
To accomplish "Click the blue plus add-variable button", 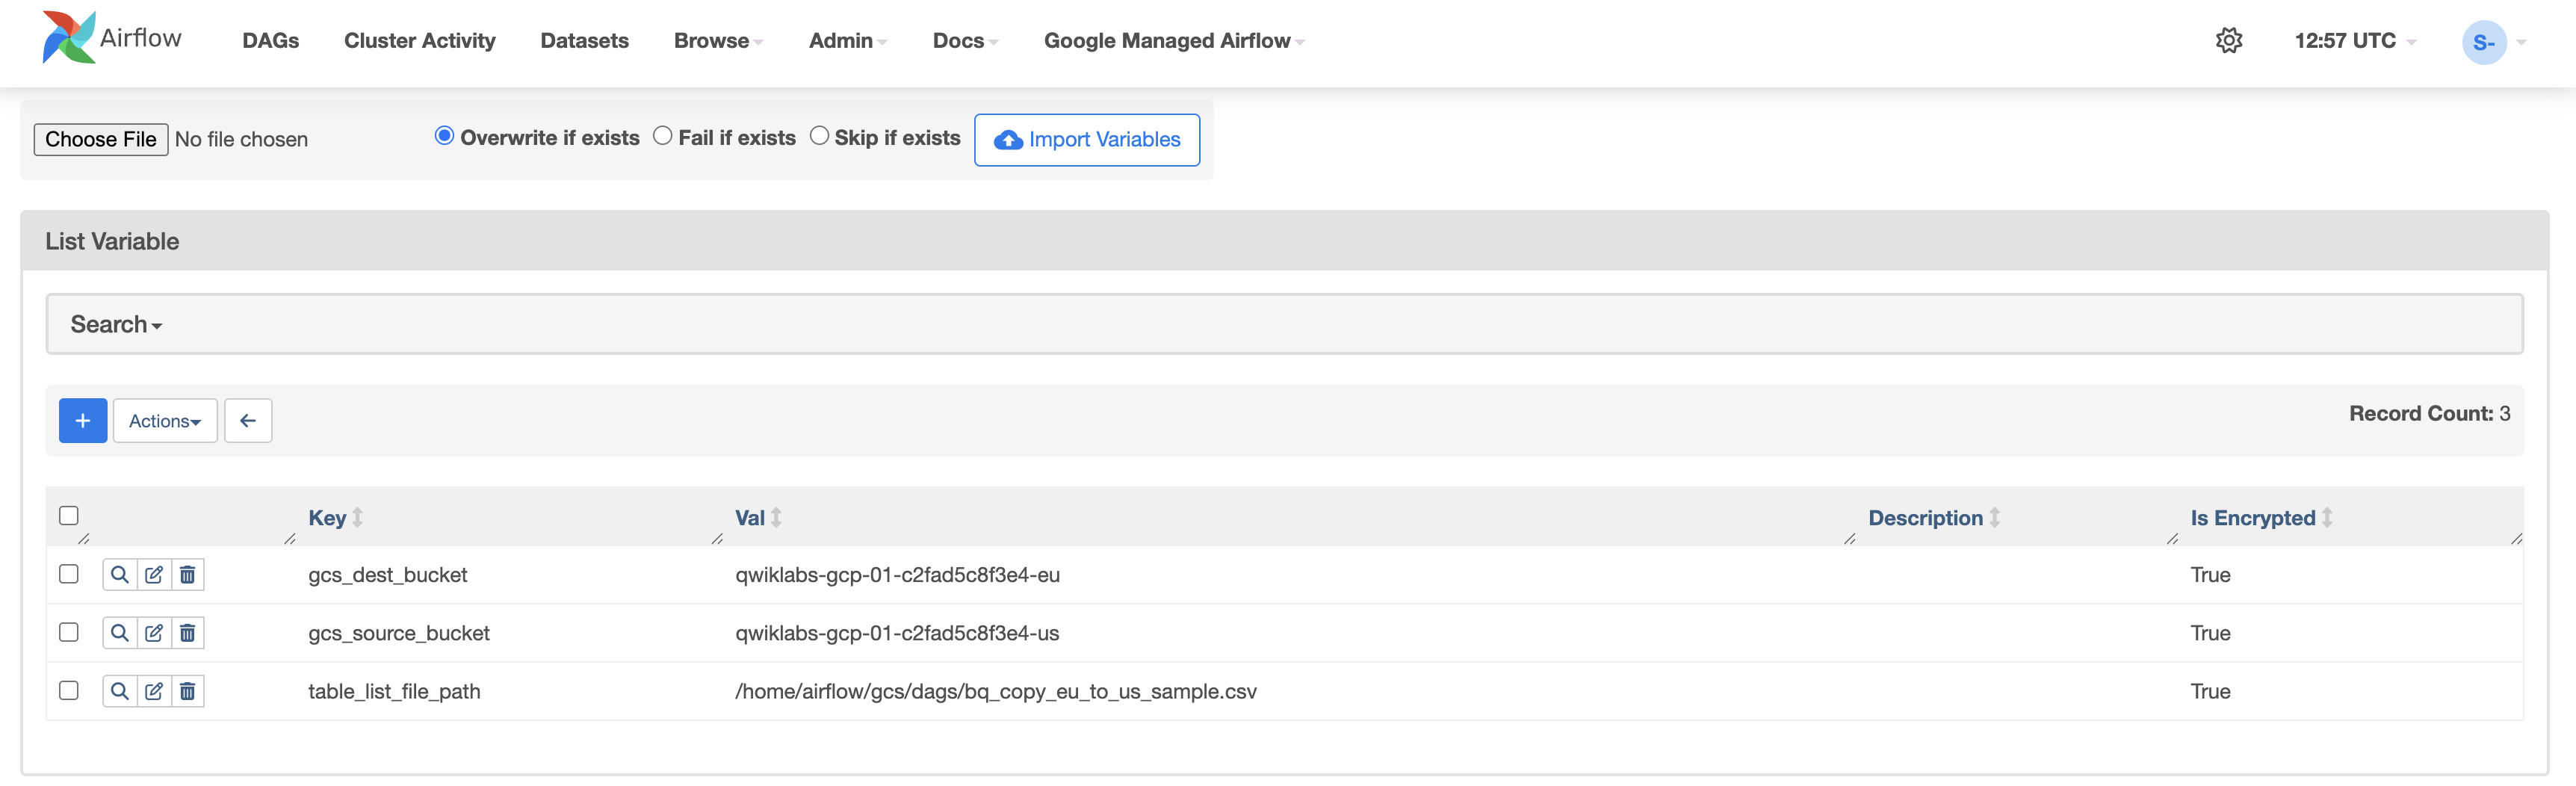I will pyautogui.click(x=83, y=421).
